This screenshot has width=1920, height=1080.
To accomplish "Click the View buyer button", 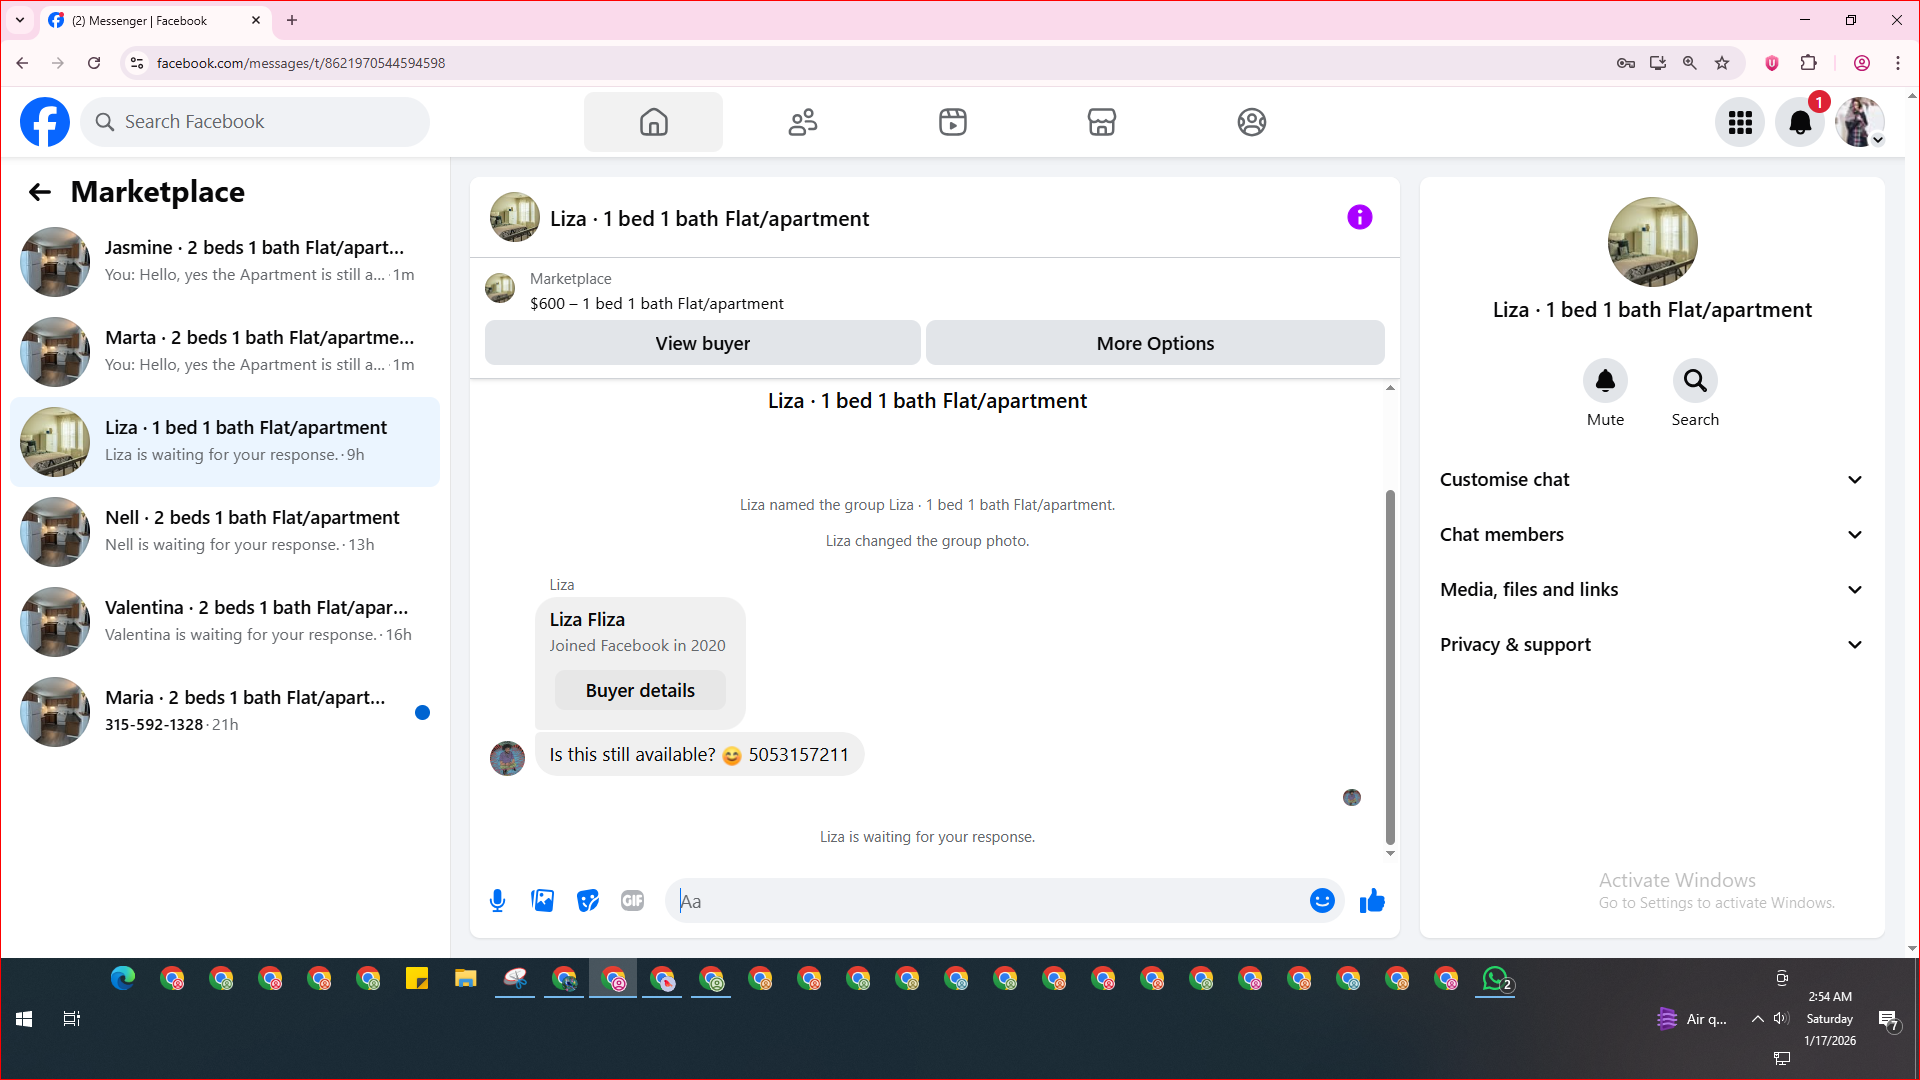I will 702,343.
